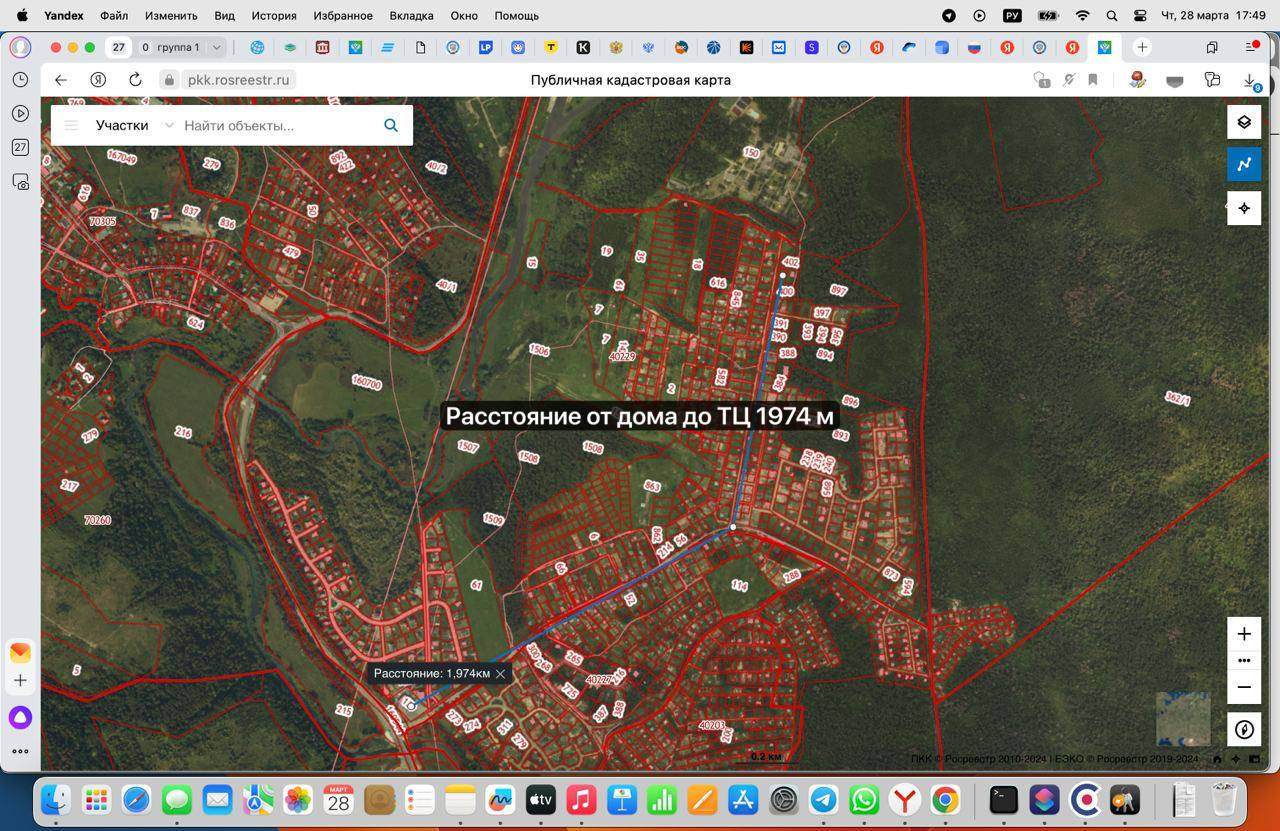Toggle the distance measurement tool
This screenshot has width=1280, height=831.
[1244, 164]
